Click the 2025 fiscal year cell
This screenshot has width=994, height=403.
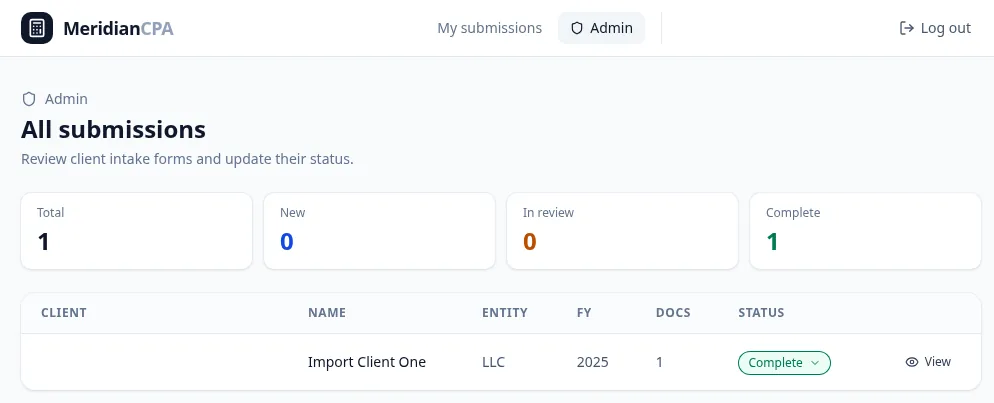tap(593, 362)
